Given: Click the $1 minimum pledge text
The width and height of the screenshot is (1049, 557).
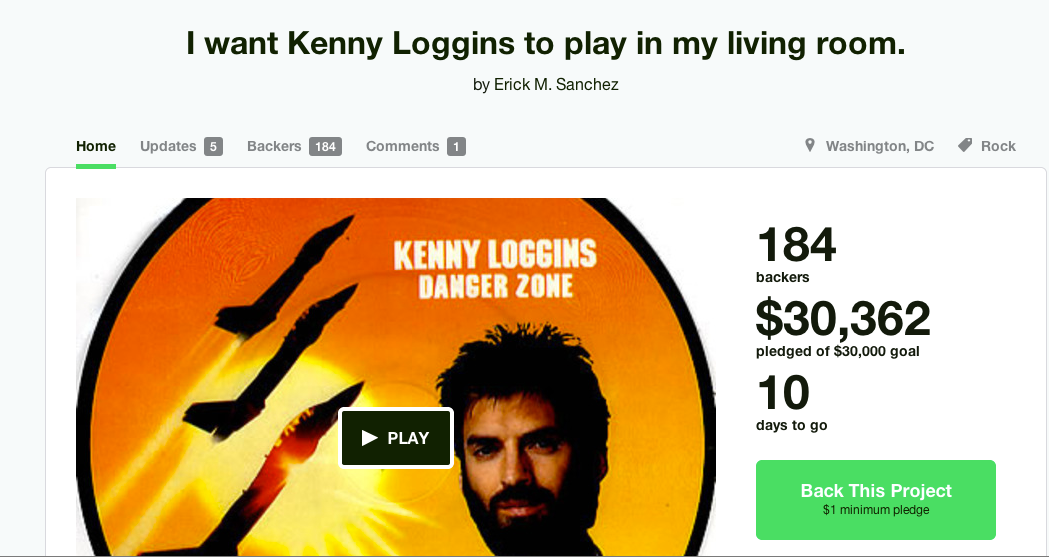Looking at the screenshot, I should pyautogui.click(x=876, y=510).
